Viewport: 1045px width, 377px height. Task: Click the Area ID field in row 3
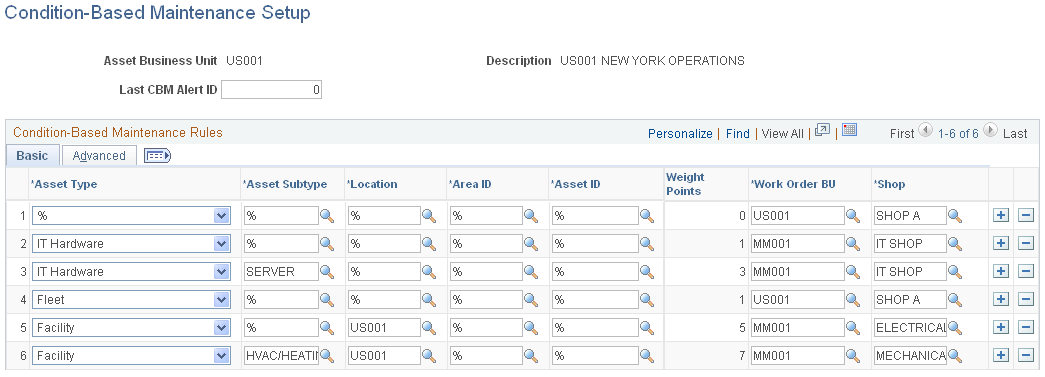(486, 272)
